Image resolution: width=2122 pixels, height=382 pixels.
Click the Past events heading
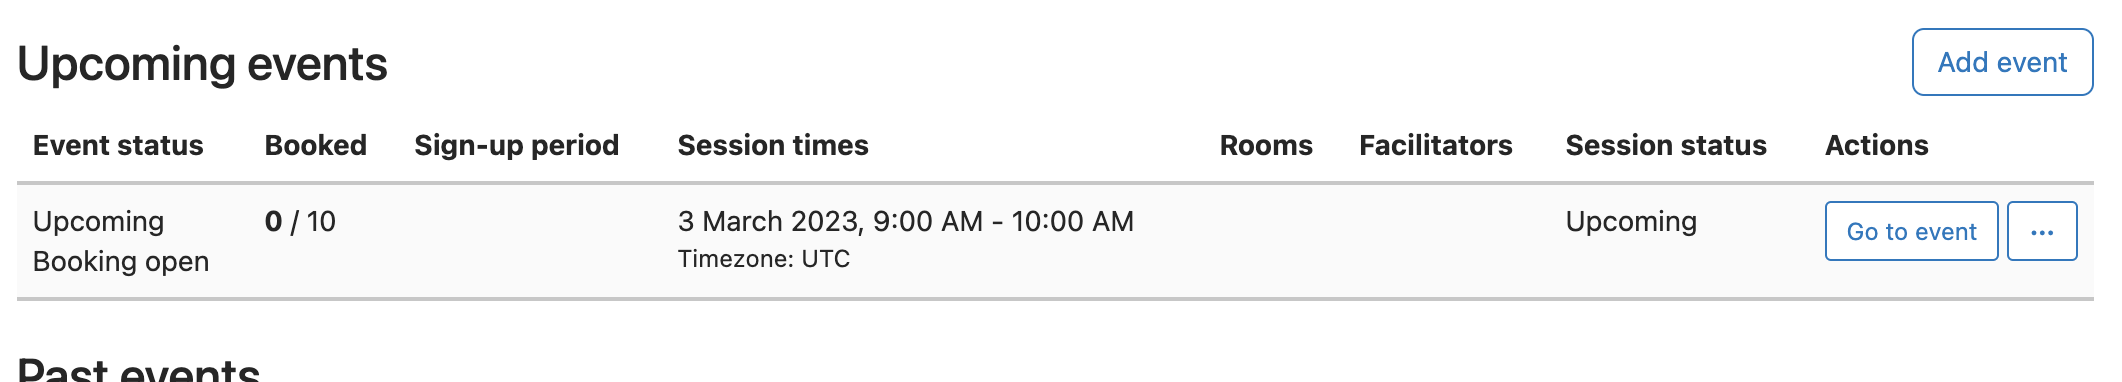139,368
